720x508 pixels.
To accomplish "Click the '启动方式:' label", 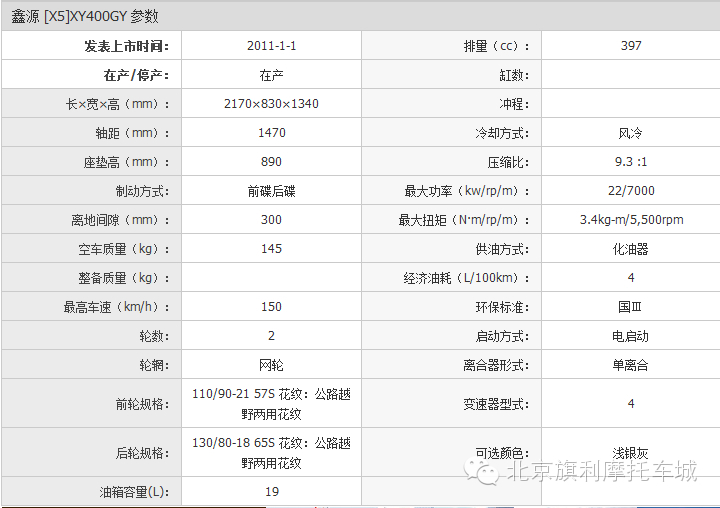I will (x=502, y=335).
